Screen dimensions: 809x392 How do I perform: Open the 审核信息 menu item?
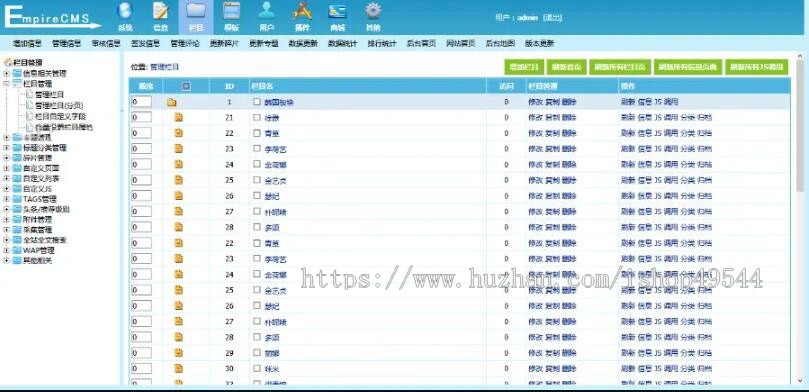[x=106, y=44]
